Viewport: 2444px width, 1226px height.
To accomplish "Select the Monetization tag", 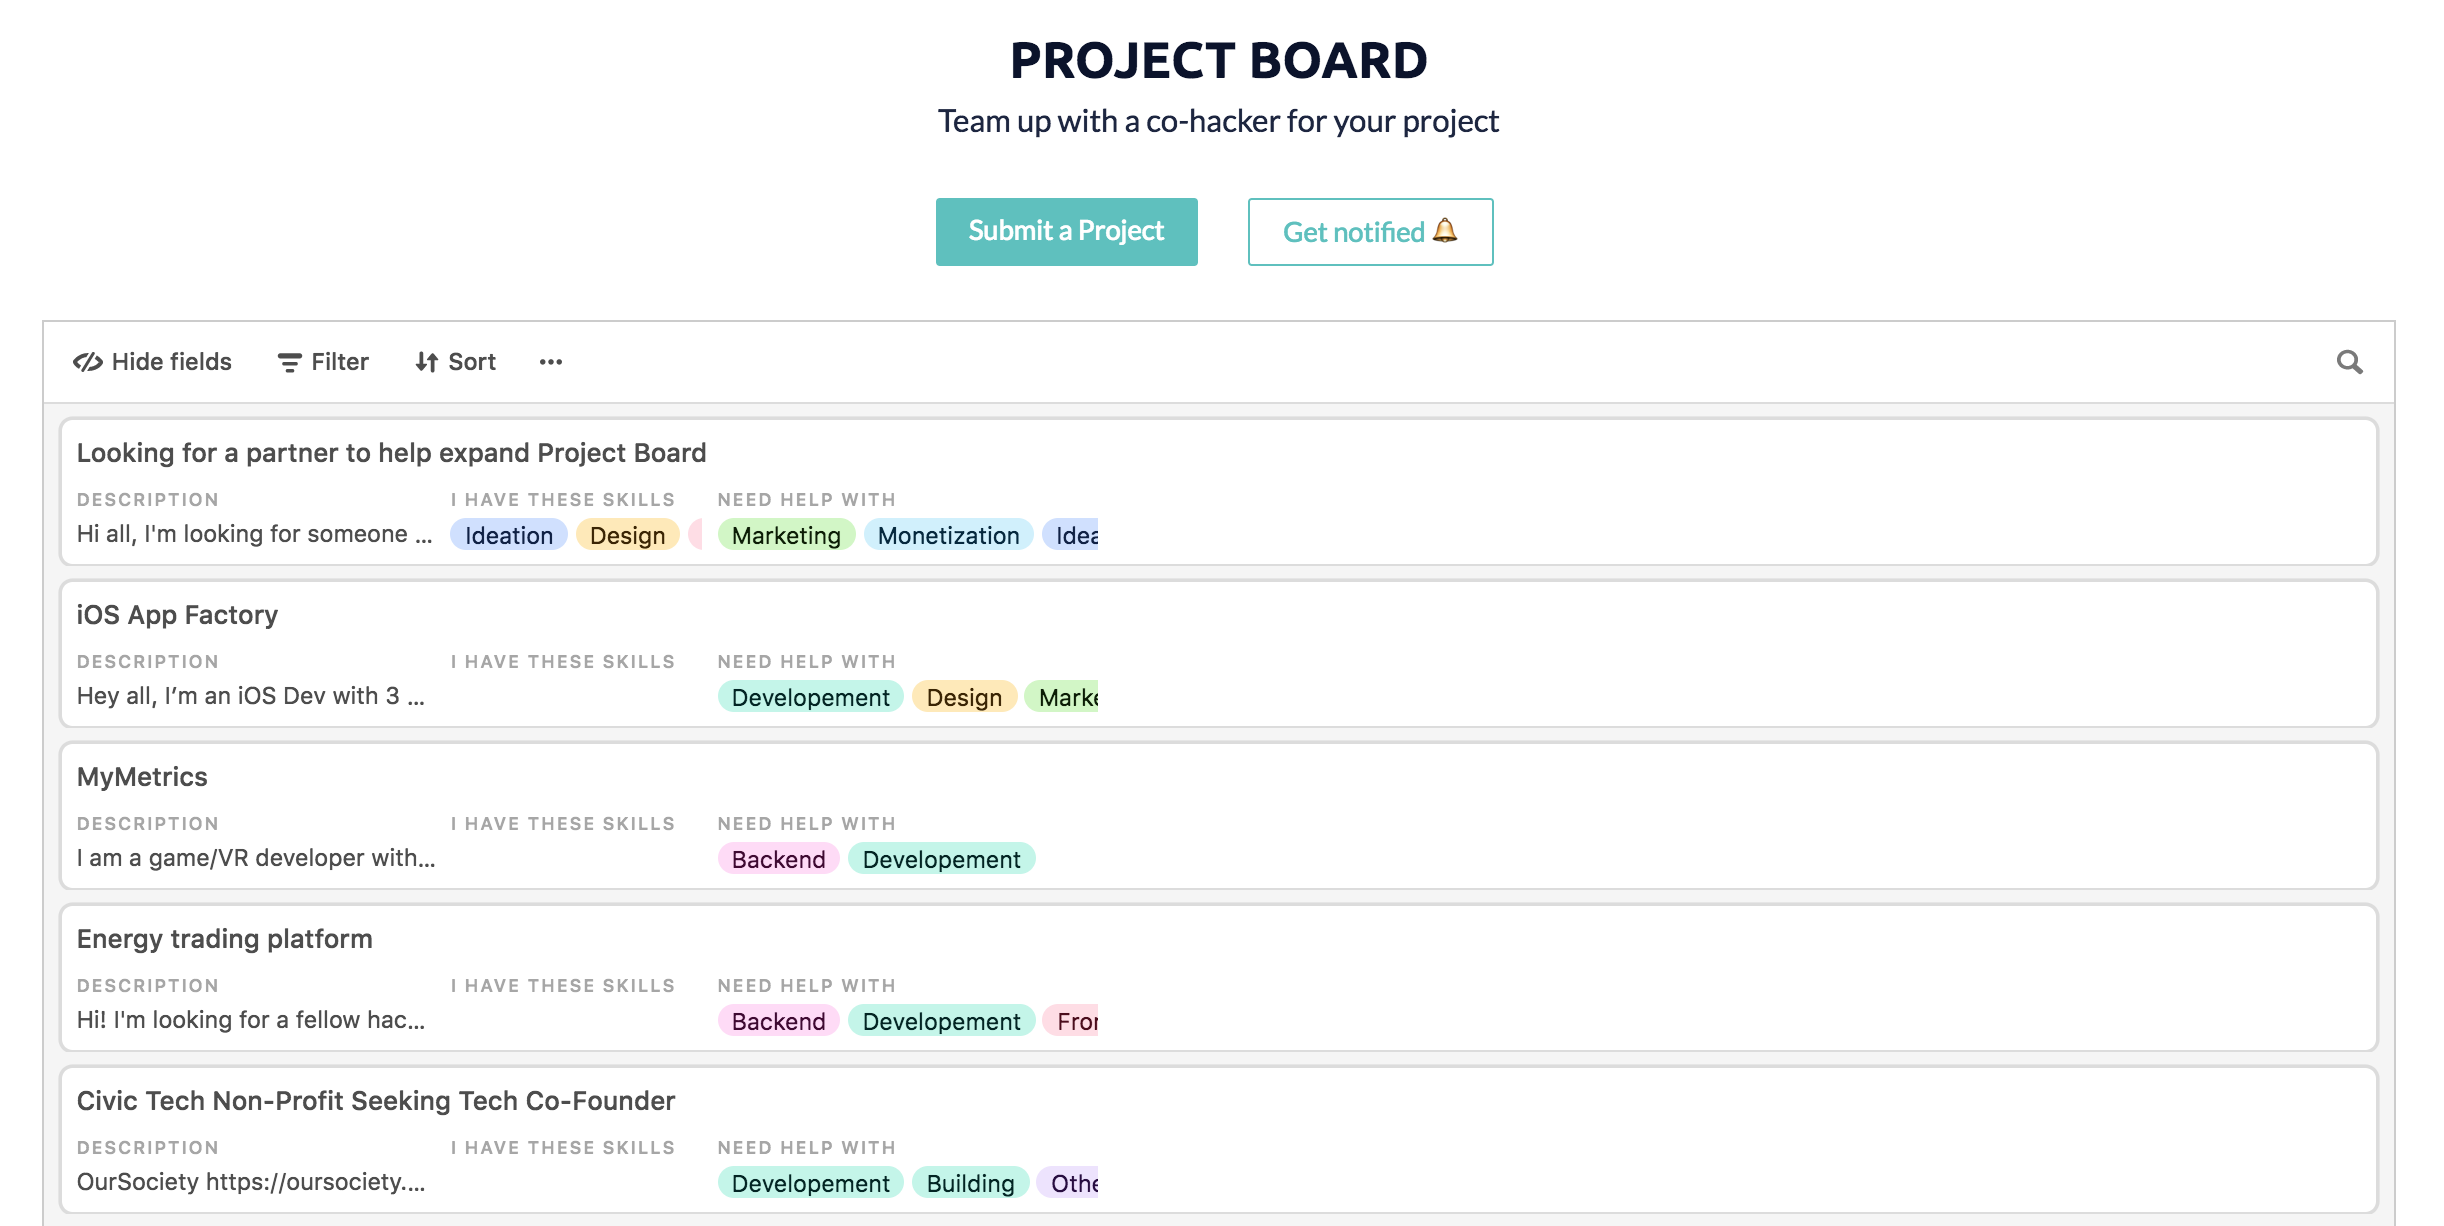I will [948, 535].
